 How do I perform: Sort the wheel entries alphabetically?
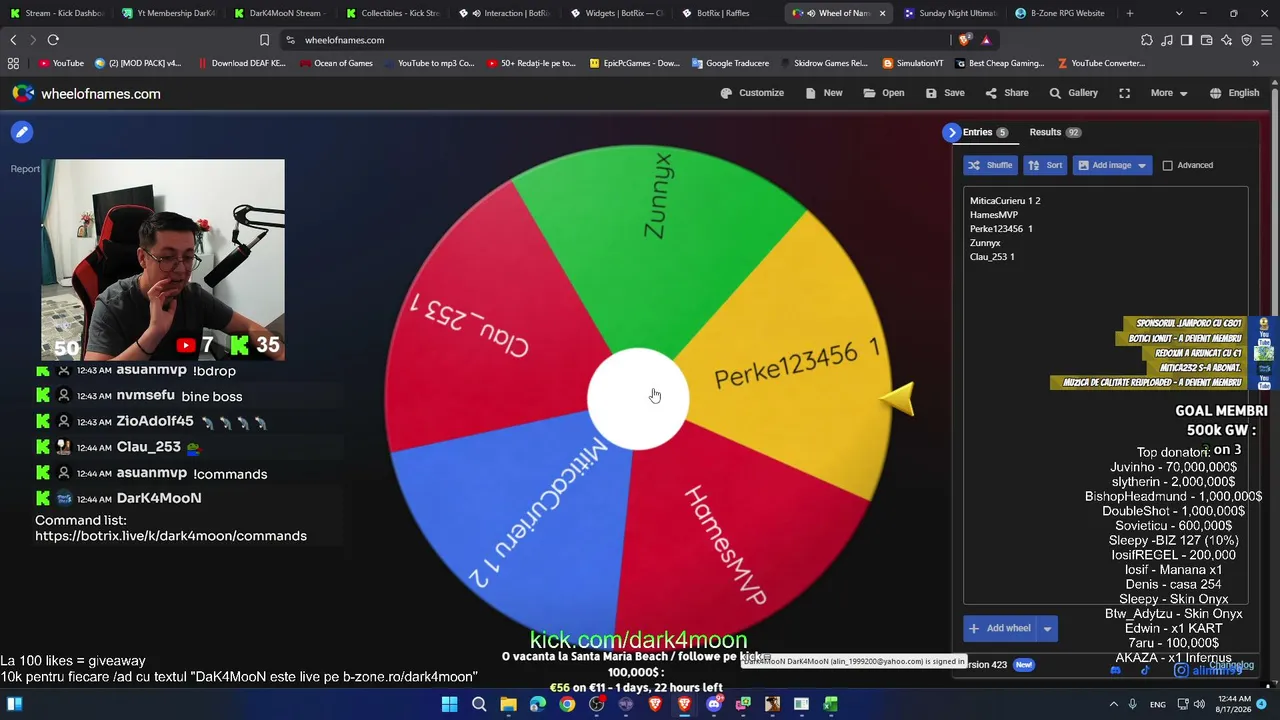point(1045,165)
